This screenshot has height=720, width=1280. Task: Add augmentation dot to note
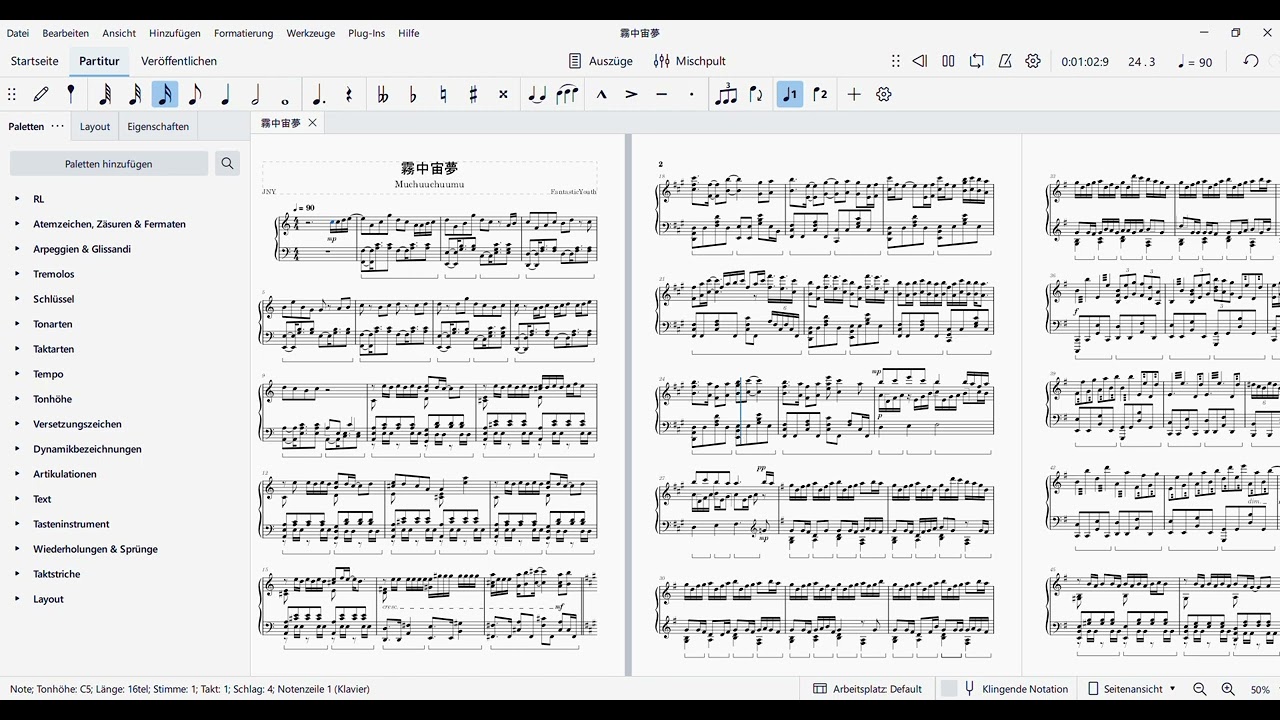pos(318,94)
